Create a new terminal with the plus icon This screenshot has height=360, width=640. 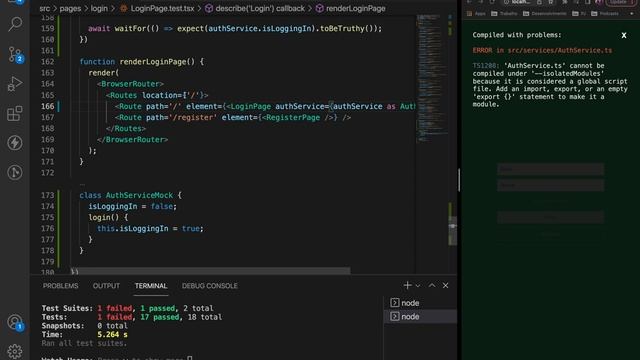[x=407, y=286]
